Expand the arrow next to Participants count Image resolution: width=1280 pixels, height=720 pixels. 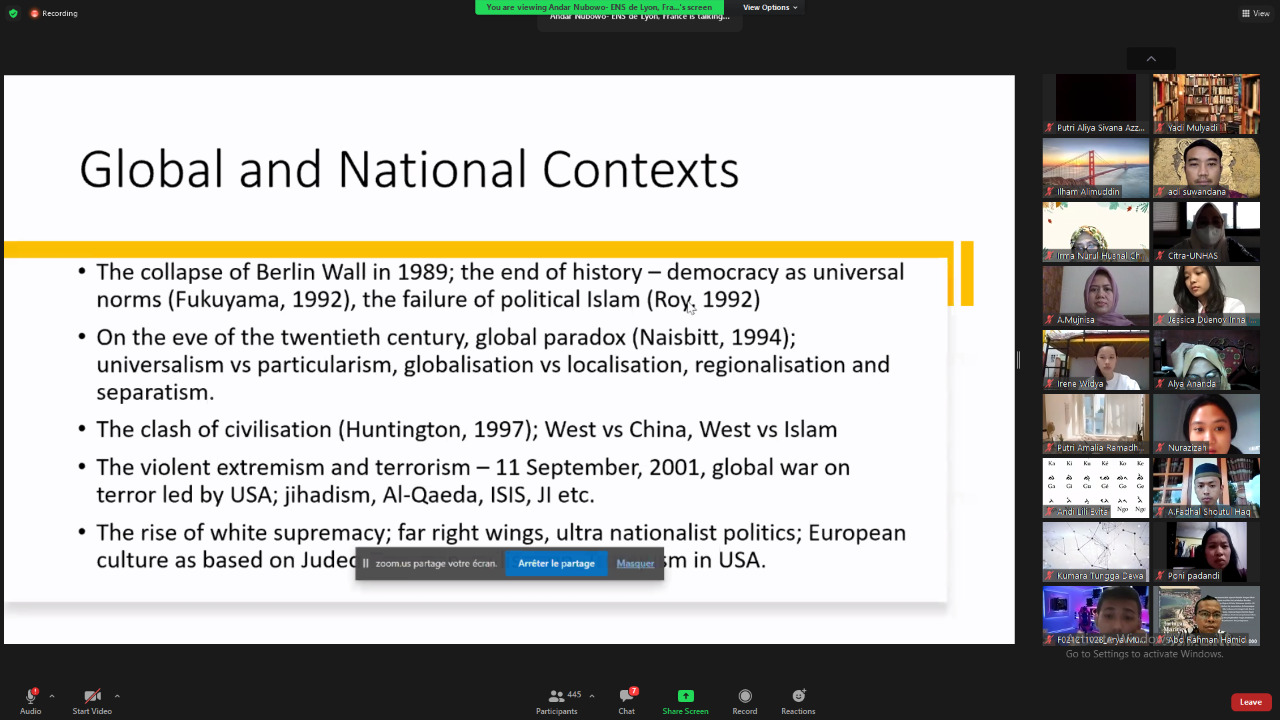point(592,696)
